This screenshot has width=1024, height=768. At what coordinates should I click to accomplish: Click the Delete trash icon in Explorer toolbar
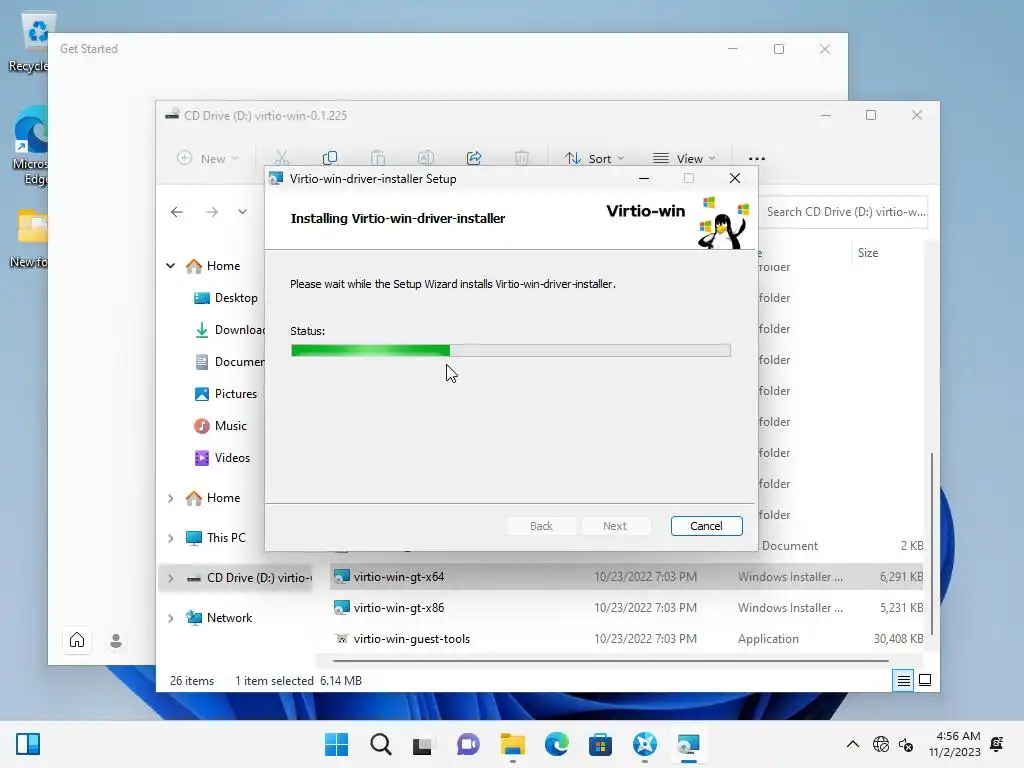[521, 158]
